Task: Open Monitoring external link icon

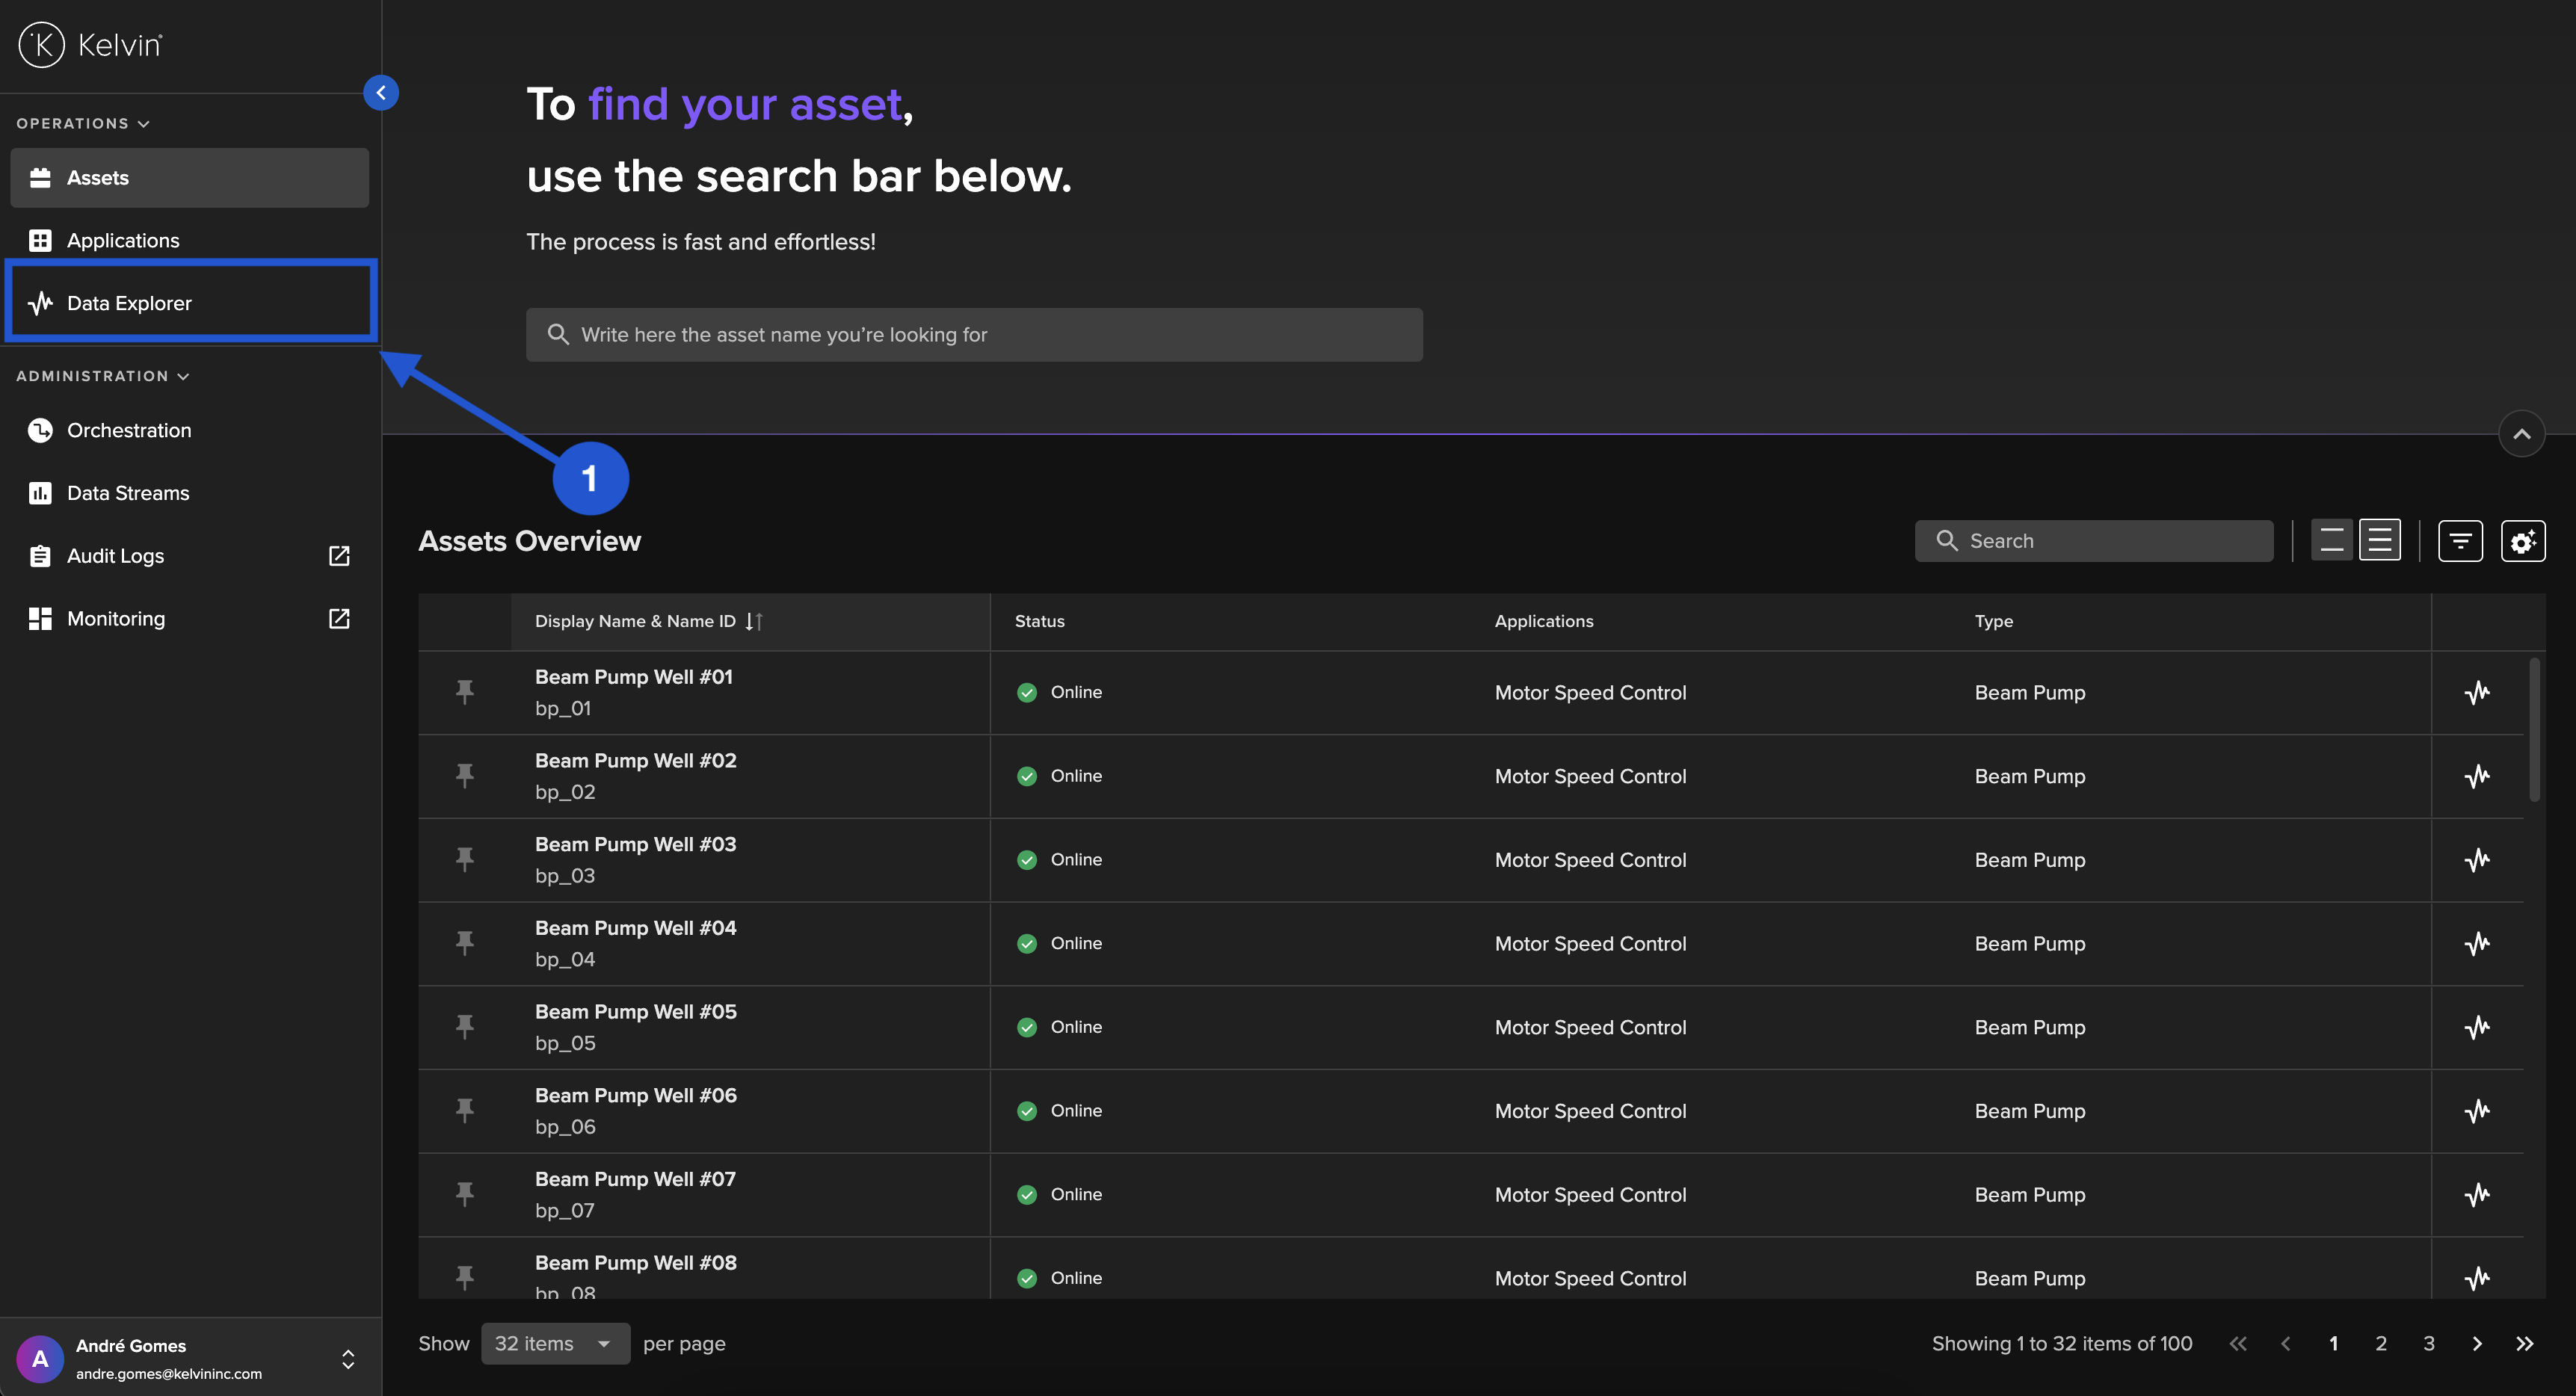Action: coord(339,619)
